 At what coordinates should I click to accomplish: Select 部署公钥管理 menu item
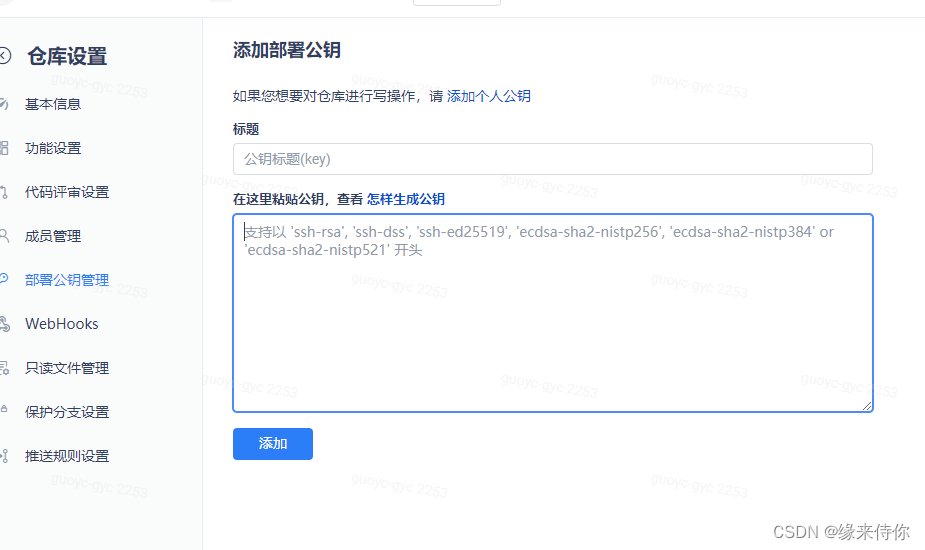67,280
